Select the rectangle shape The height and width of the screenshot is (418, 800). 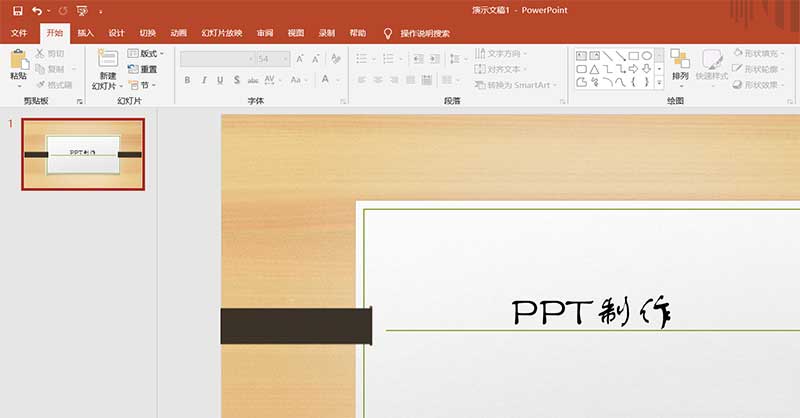[x=634, y=56]
